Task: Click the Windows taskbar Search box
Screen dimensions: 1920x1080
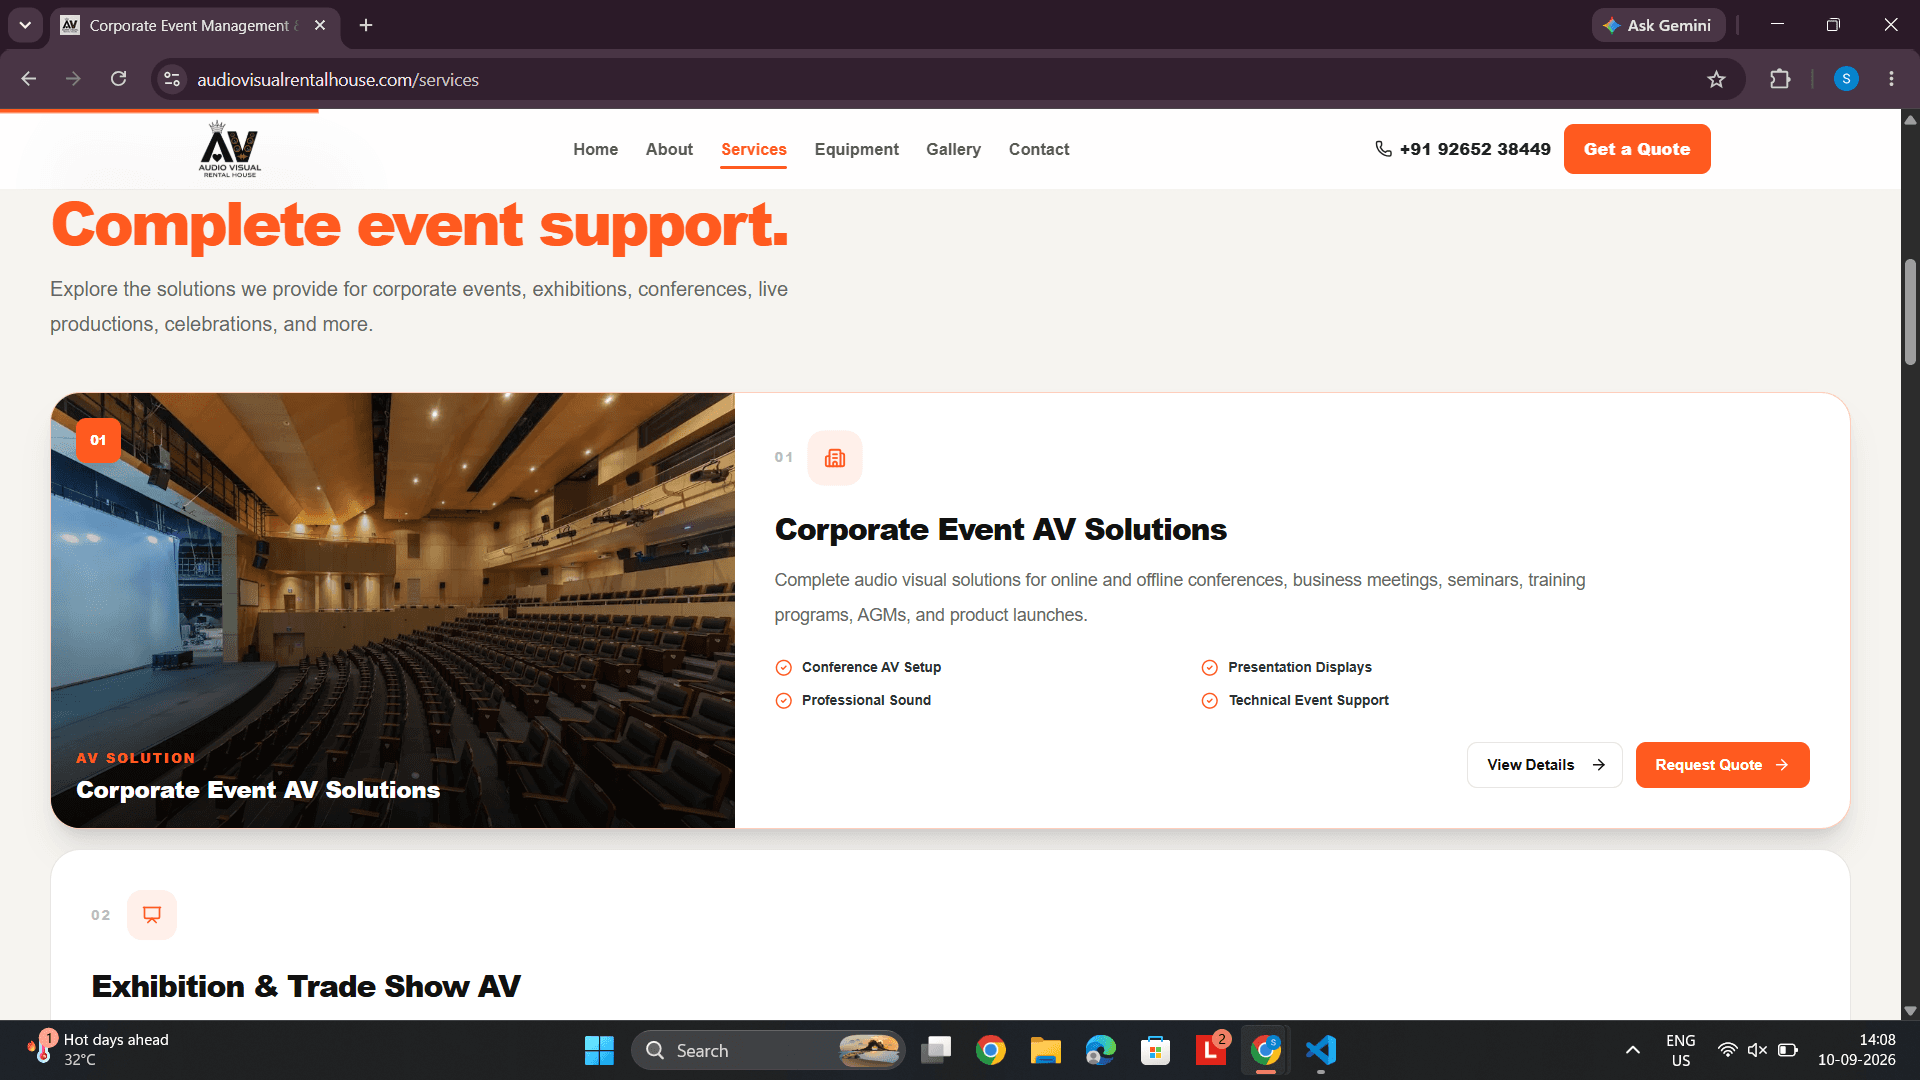Action: click(x=768, y=1050)
